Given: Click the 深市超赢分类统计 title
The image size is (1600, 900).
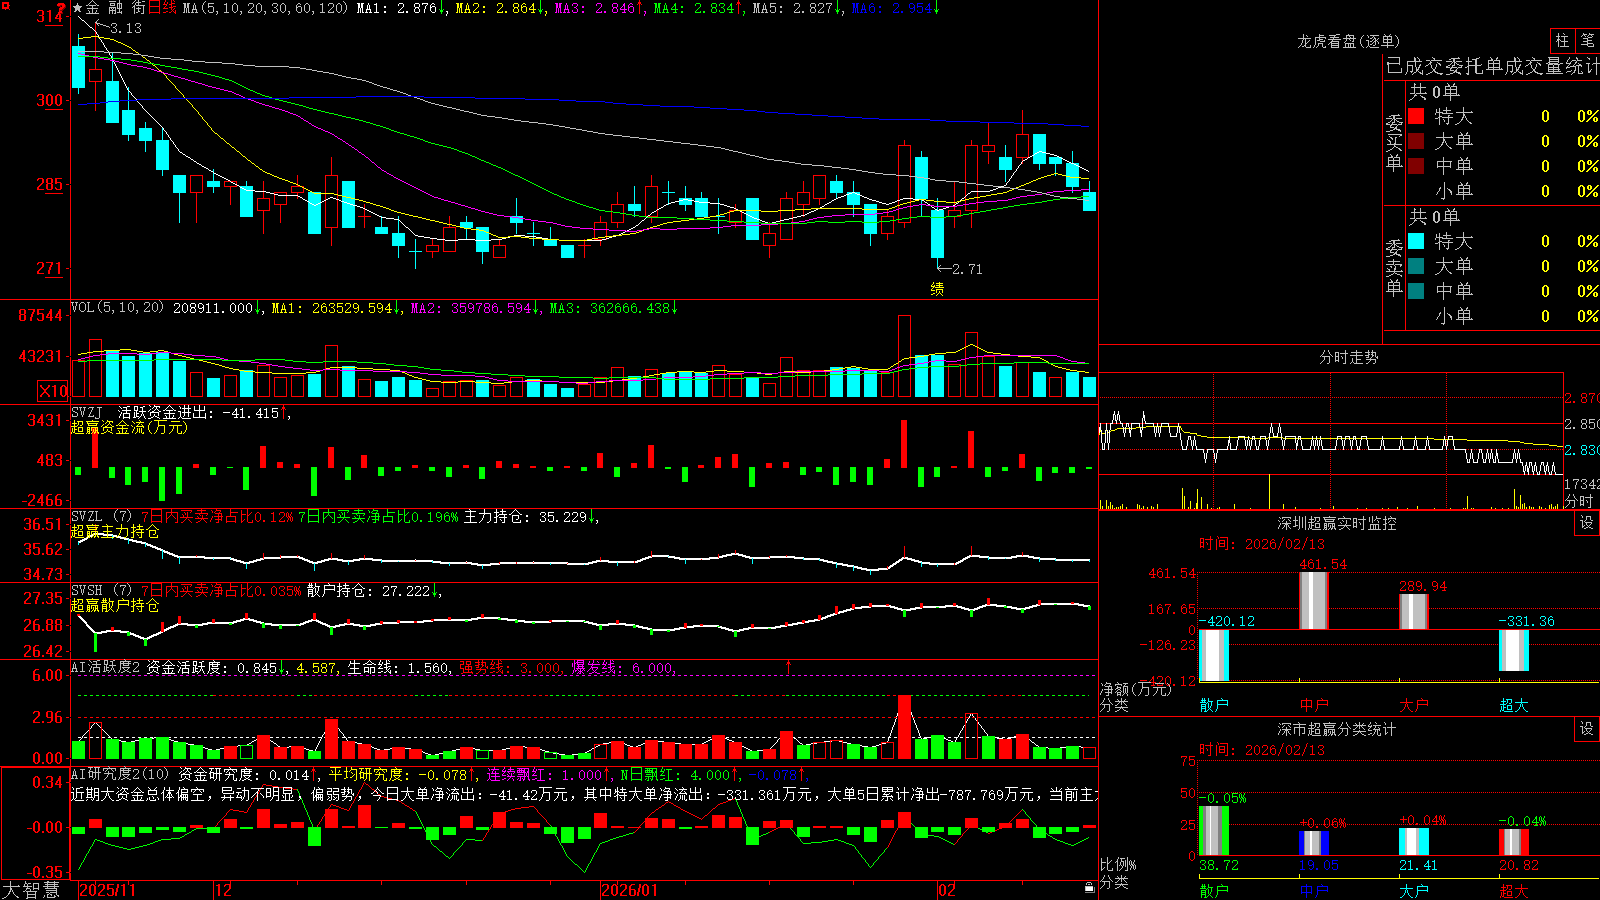Looking at the screenshot, I should tap(1337, 729).
